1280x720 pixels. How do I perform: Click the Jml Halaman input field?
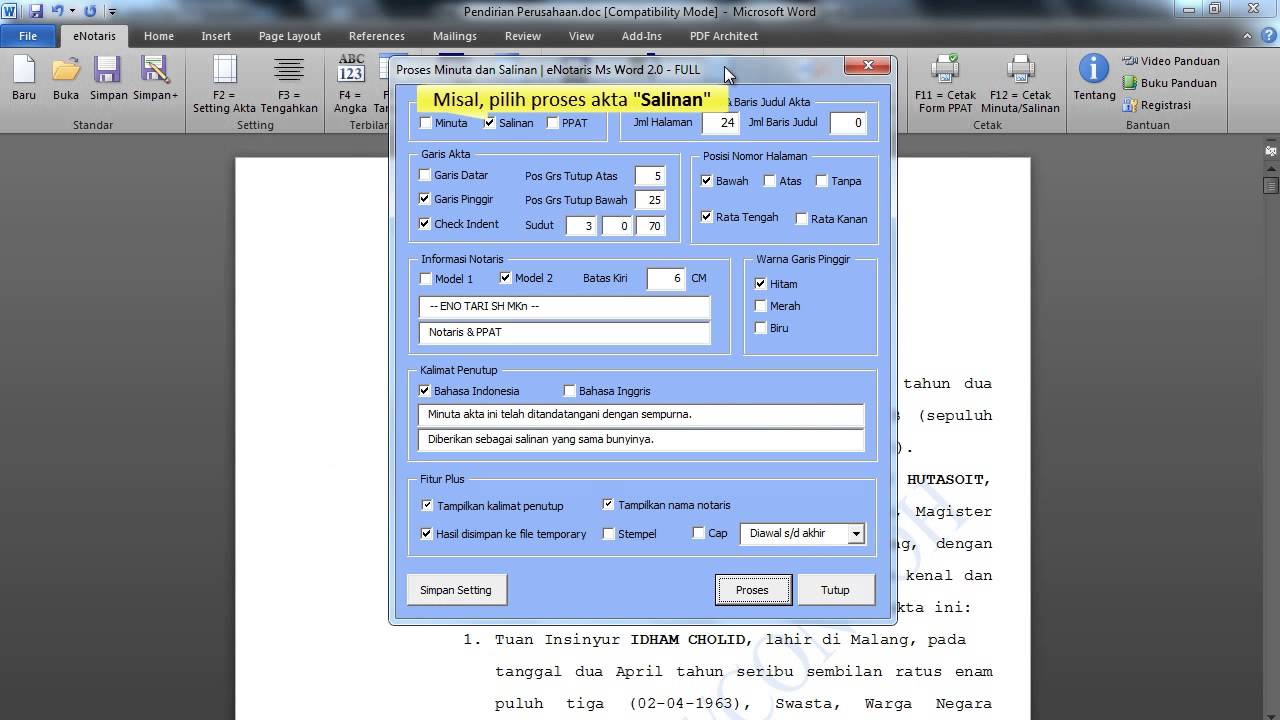tap(720, 123)
